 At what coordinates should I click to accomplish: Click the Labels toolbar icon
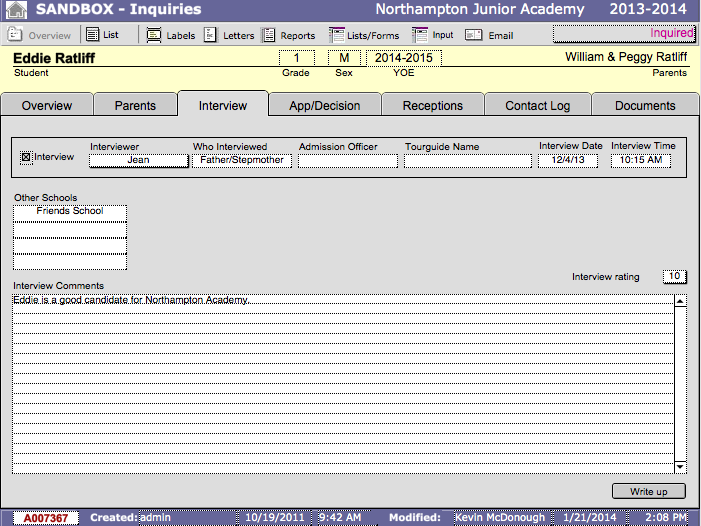coord(154,35)
